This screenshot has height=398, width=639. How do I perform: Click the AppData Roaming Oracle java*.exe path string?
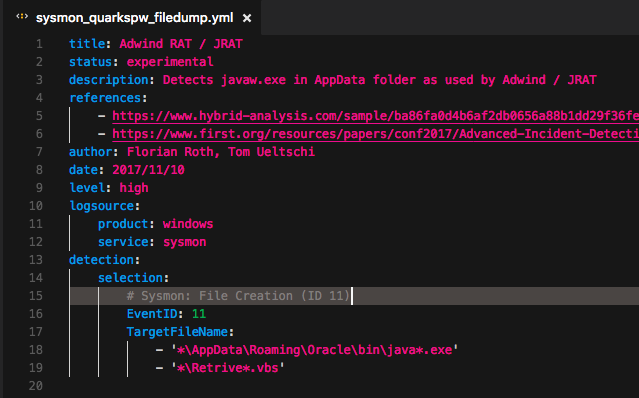[x=315, y=350]
